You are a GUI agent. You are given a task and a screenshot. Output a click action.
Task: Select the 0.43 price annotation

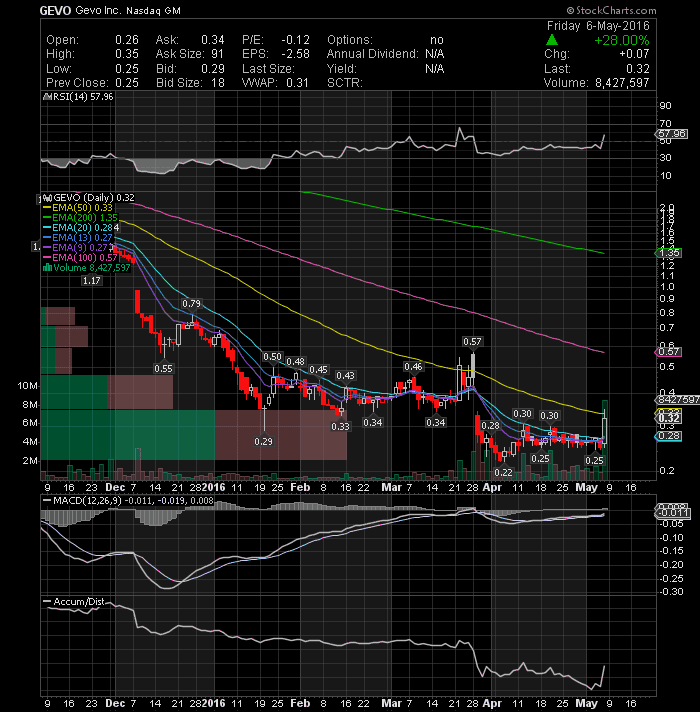(345, 376)
